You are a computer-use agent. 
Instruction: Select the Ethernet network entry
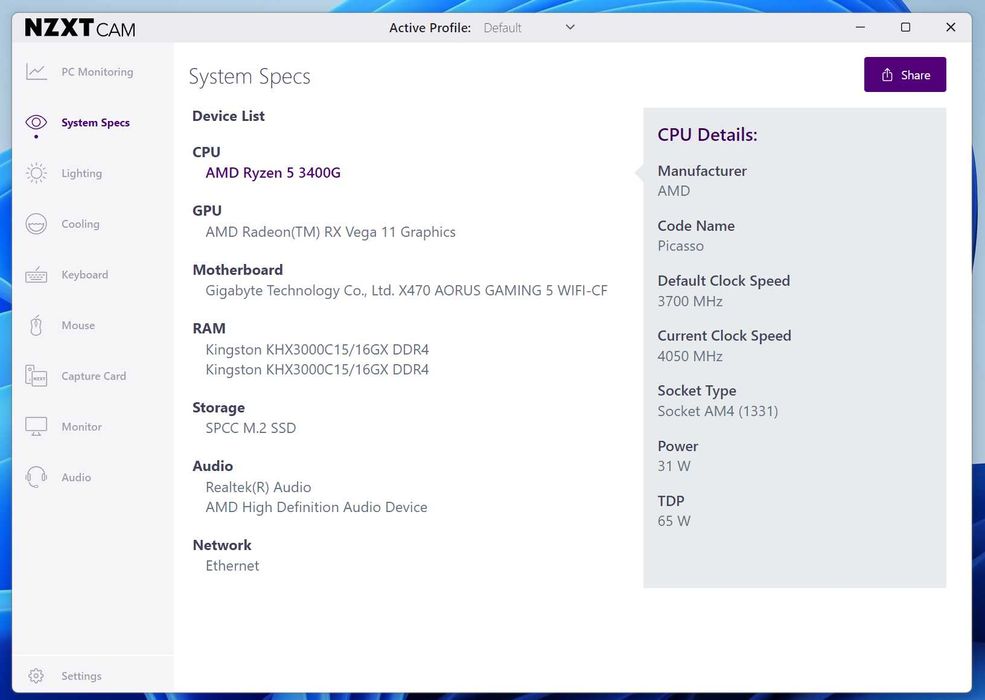tap(232, 566)
